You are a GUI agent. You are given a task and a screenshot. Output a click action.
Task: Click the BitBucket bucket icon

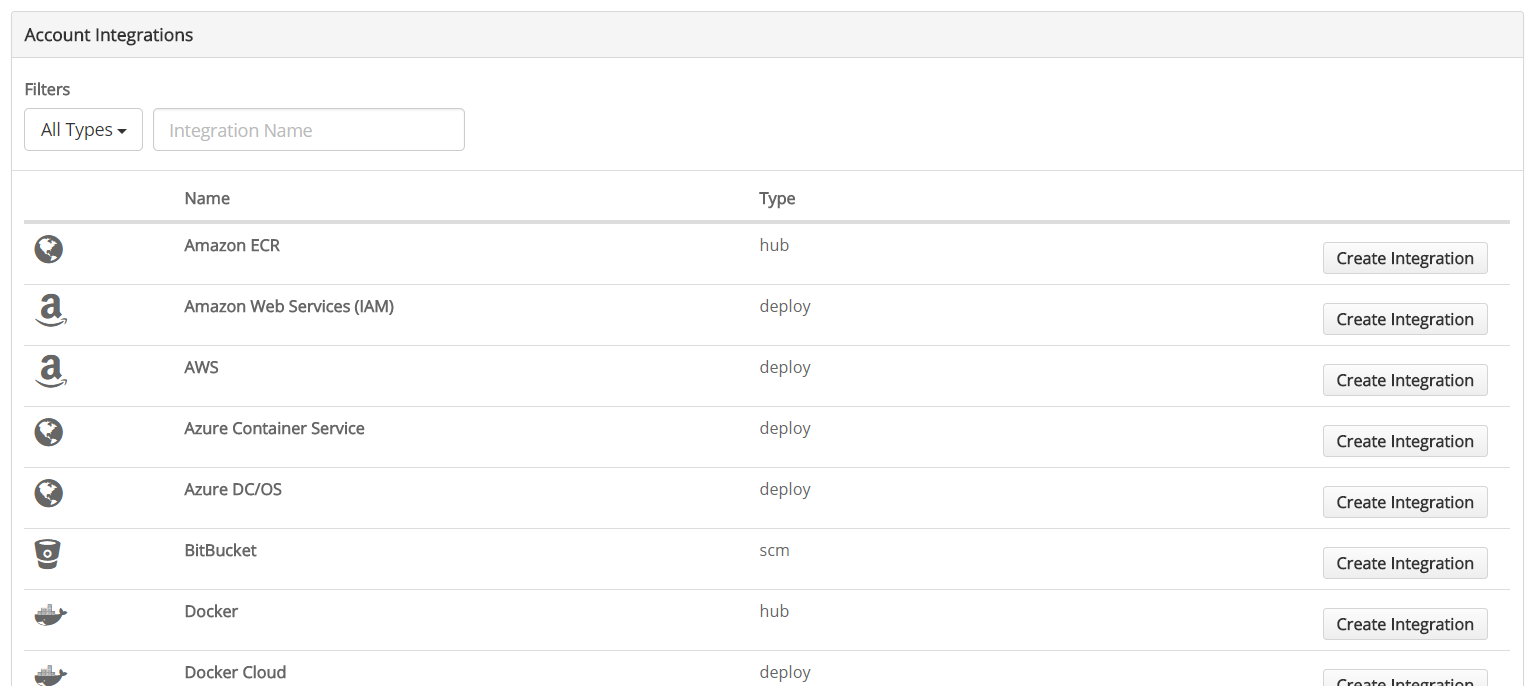coord(48,554)
